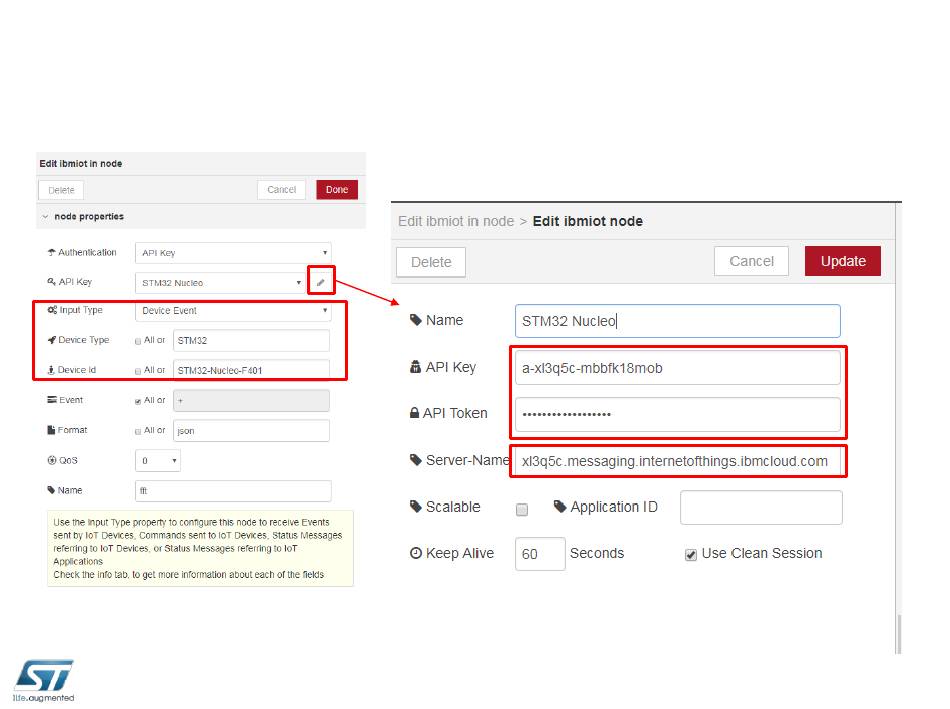Click the rocket icon beside Device Type
Image resolution: width=950 pixels, height=709 pixels.
[x=51, y=340]
